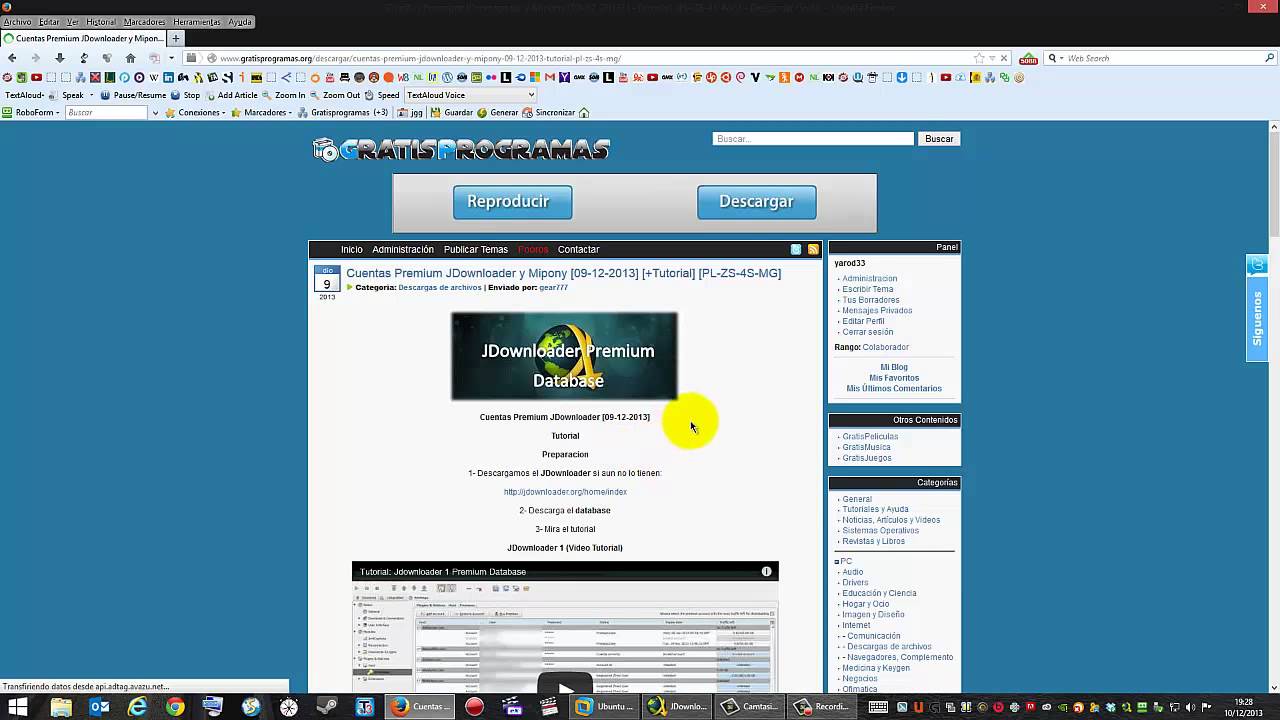Switch to Ubuntu taskbar window
The image size is (1280, 720).
605,707
